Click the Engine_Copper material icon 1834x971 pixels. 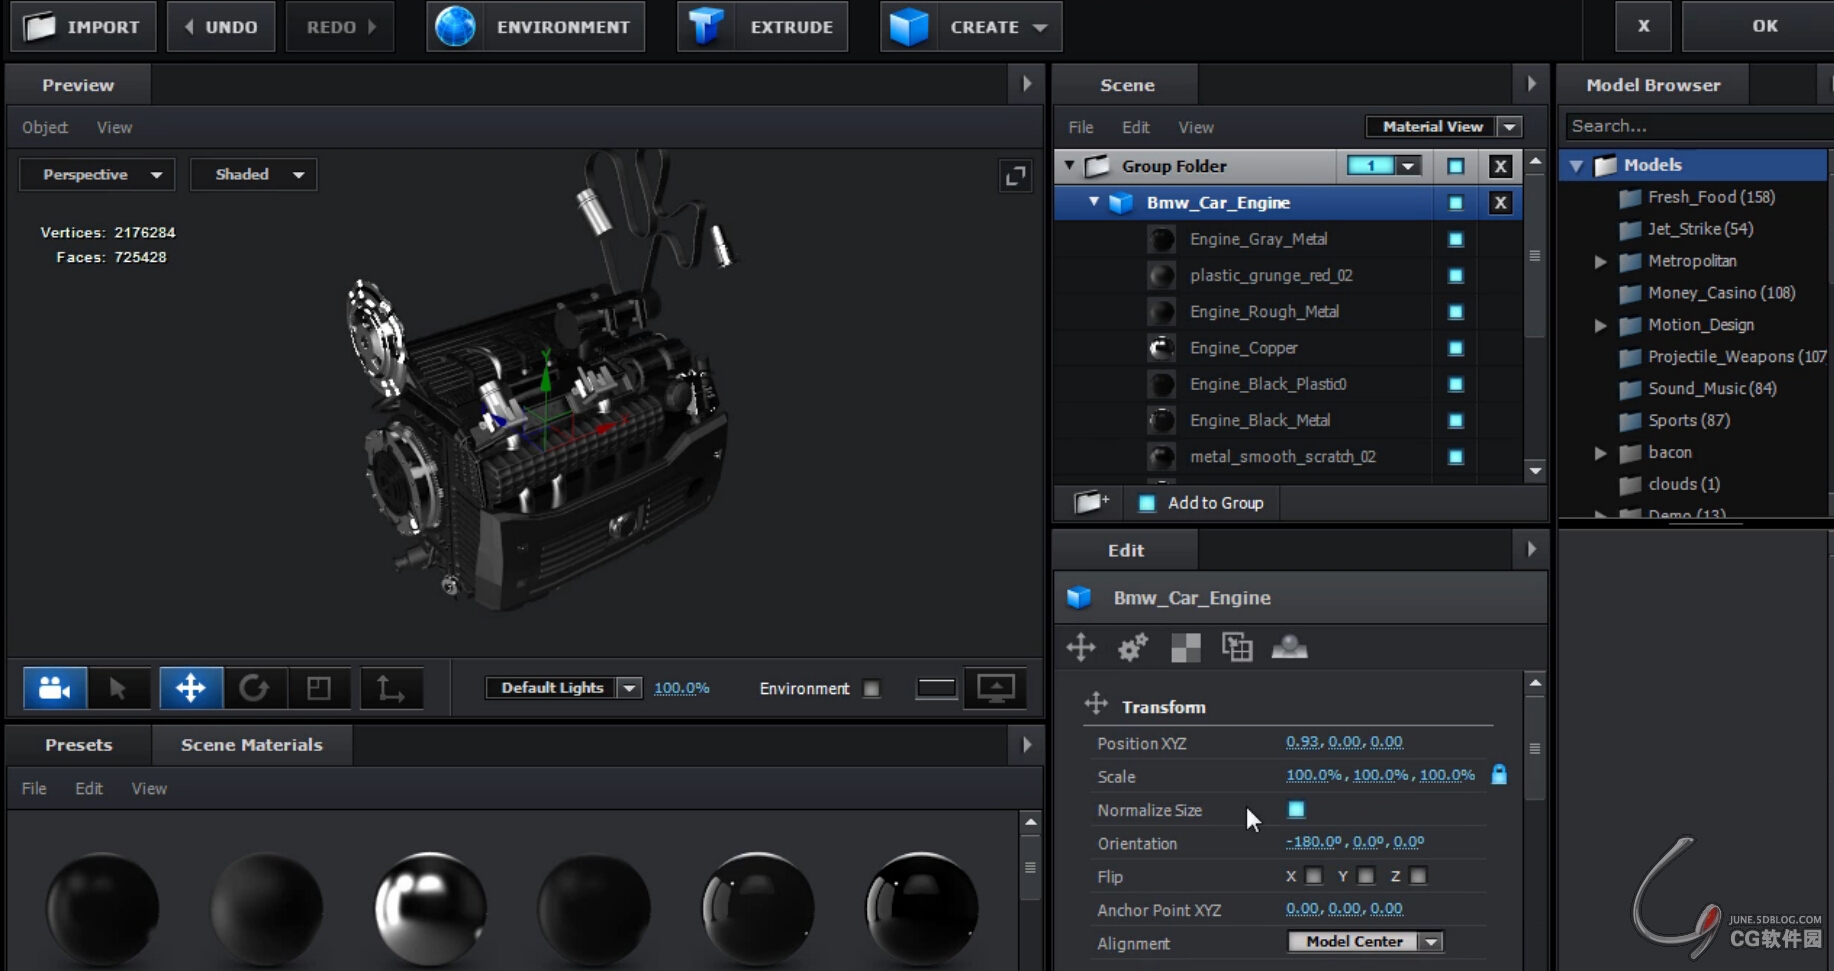click(x=1161, y=348)
